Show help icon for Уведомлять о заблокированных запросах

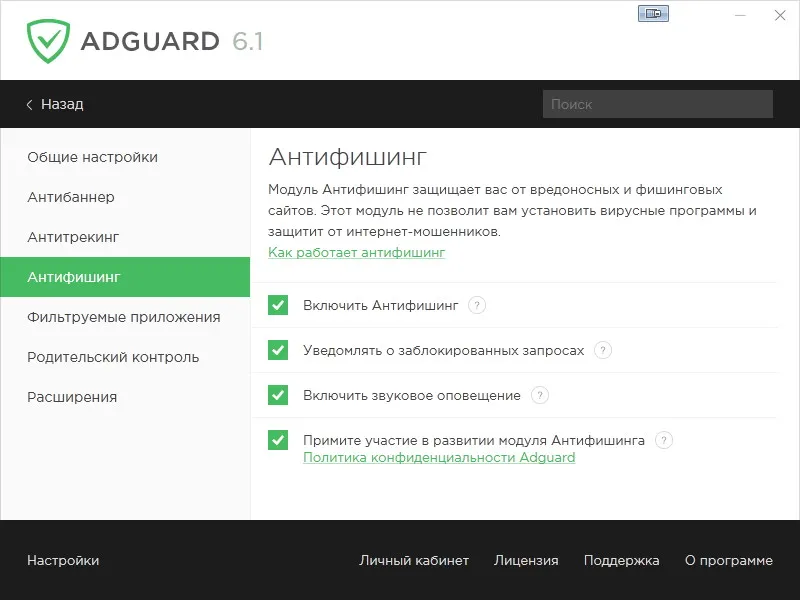point(603,350)
